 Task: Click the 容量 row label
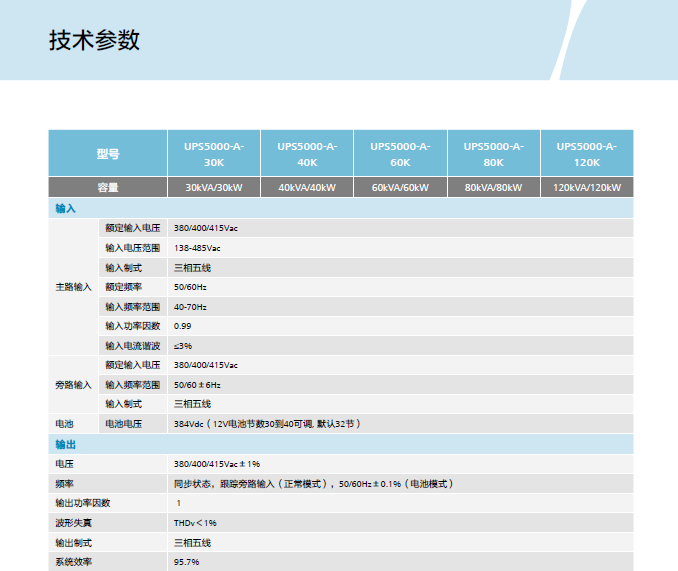click(x=108, y=188)
